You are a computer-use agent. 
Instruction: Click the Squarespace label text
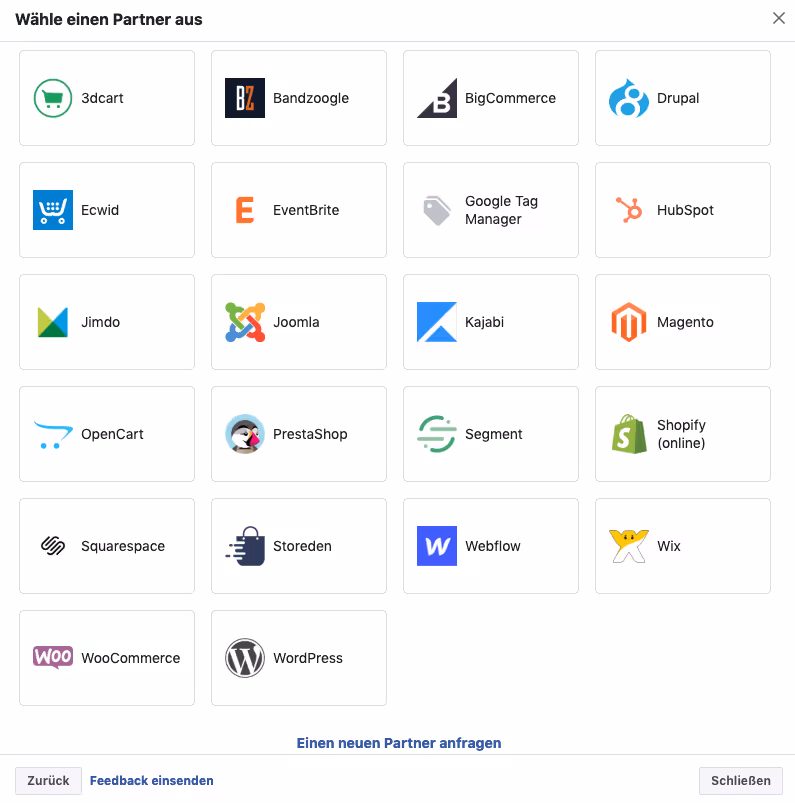pos(123,546)
